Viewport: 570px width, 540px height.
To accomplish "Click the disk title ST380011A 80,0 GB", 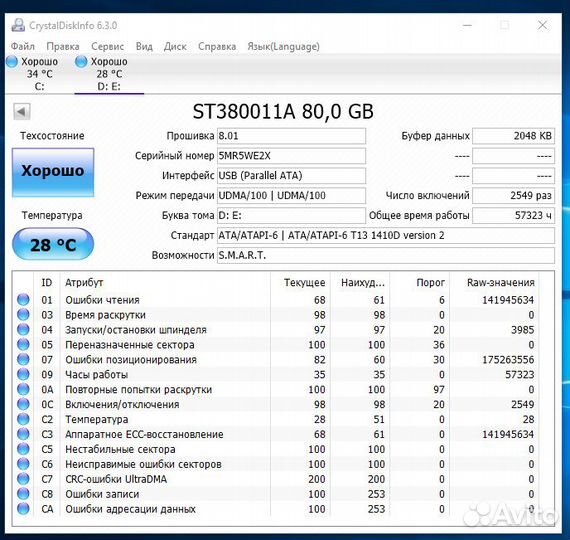I will [x=283, y=111].
